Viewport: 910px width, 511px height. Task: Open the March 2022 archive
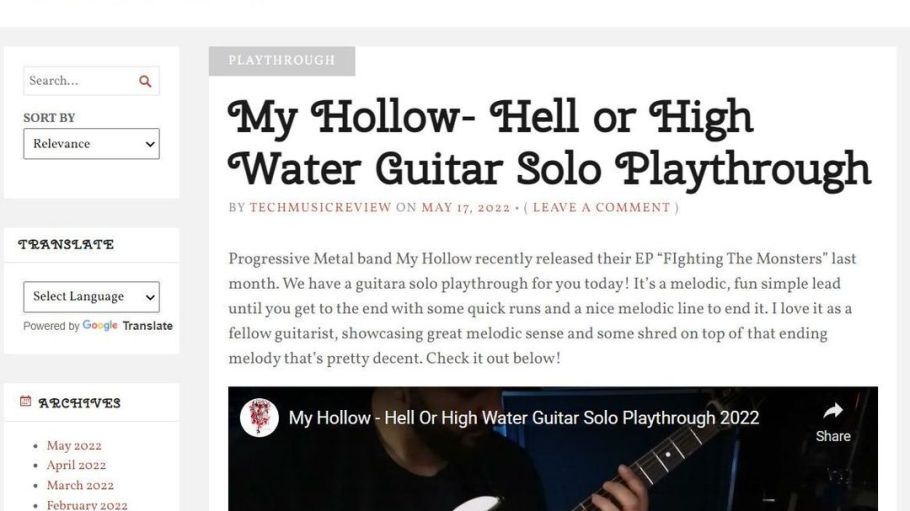coord(80,485)
